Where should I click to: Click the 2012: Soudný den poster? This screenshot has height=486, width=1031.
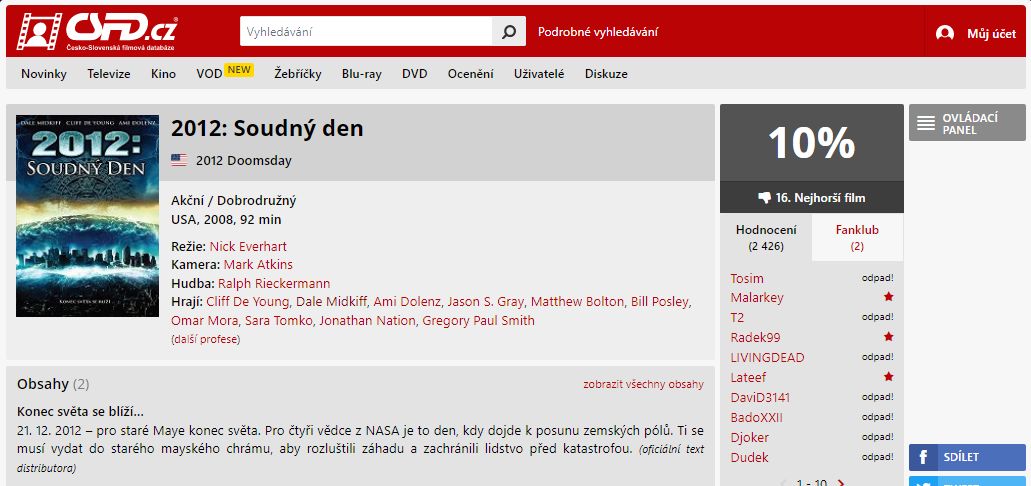coord(87,216)
